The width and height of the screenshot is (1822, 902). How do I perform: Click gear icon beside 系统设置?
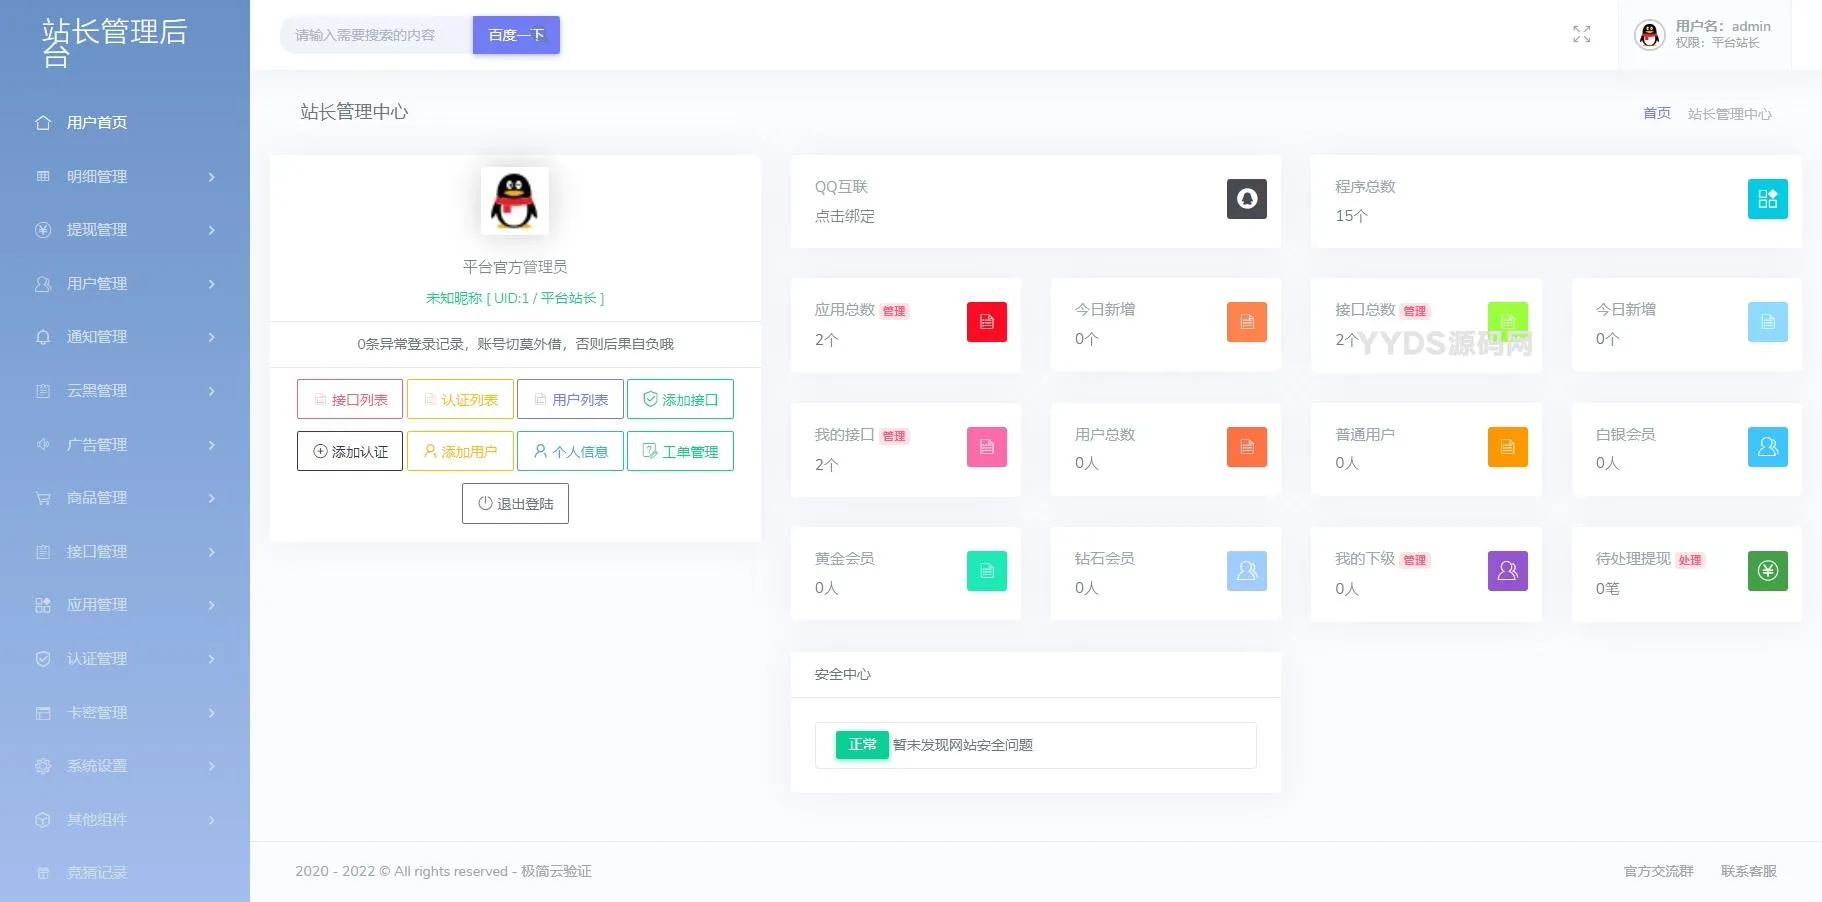point(43,766)
